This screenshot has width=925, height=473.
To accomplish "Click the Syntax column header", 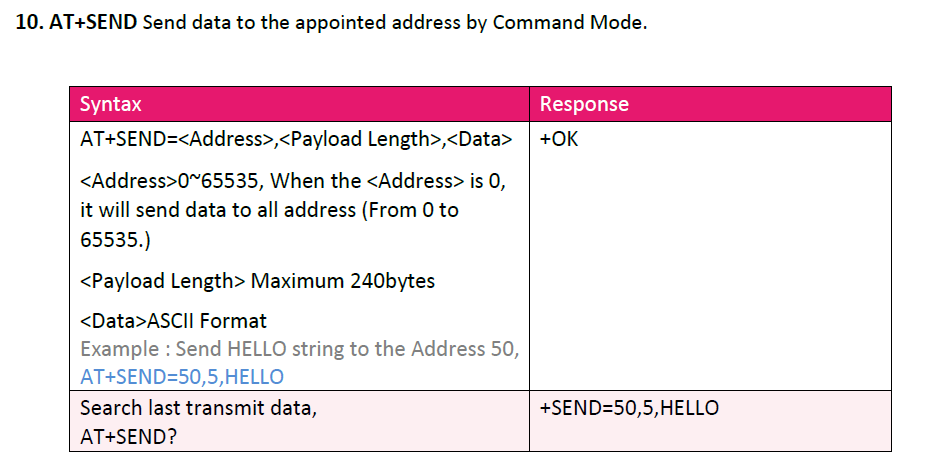I will pos(110,104).
